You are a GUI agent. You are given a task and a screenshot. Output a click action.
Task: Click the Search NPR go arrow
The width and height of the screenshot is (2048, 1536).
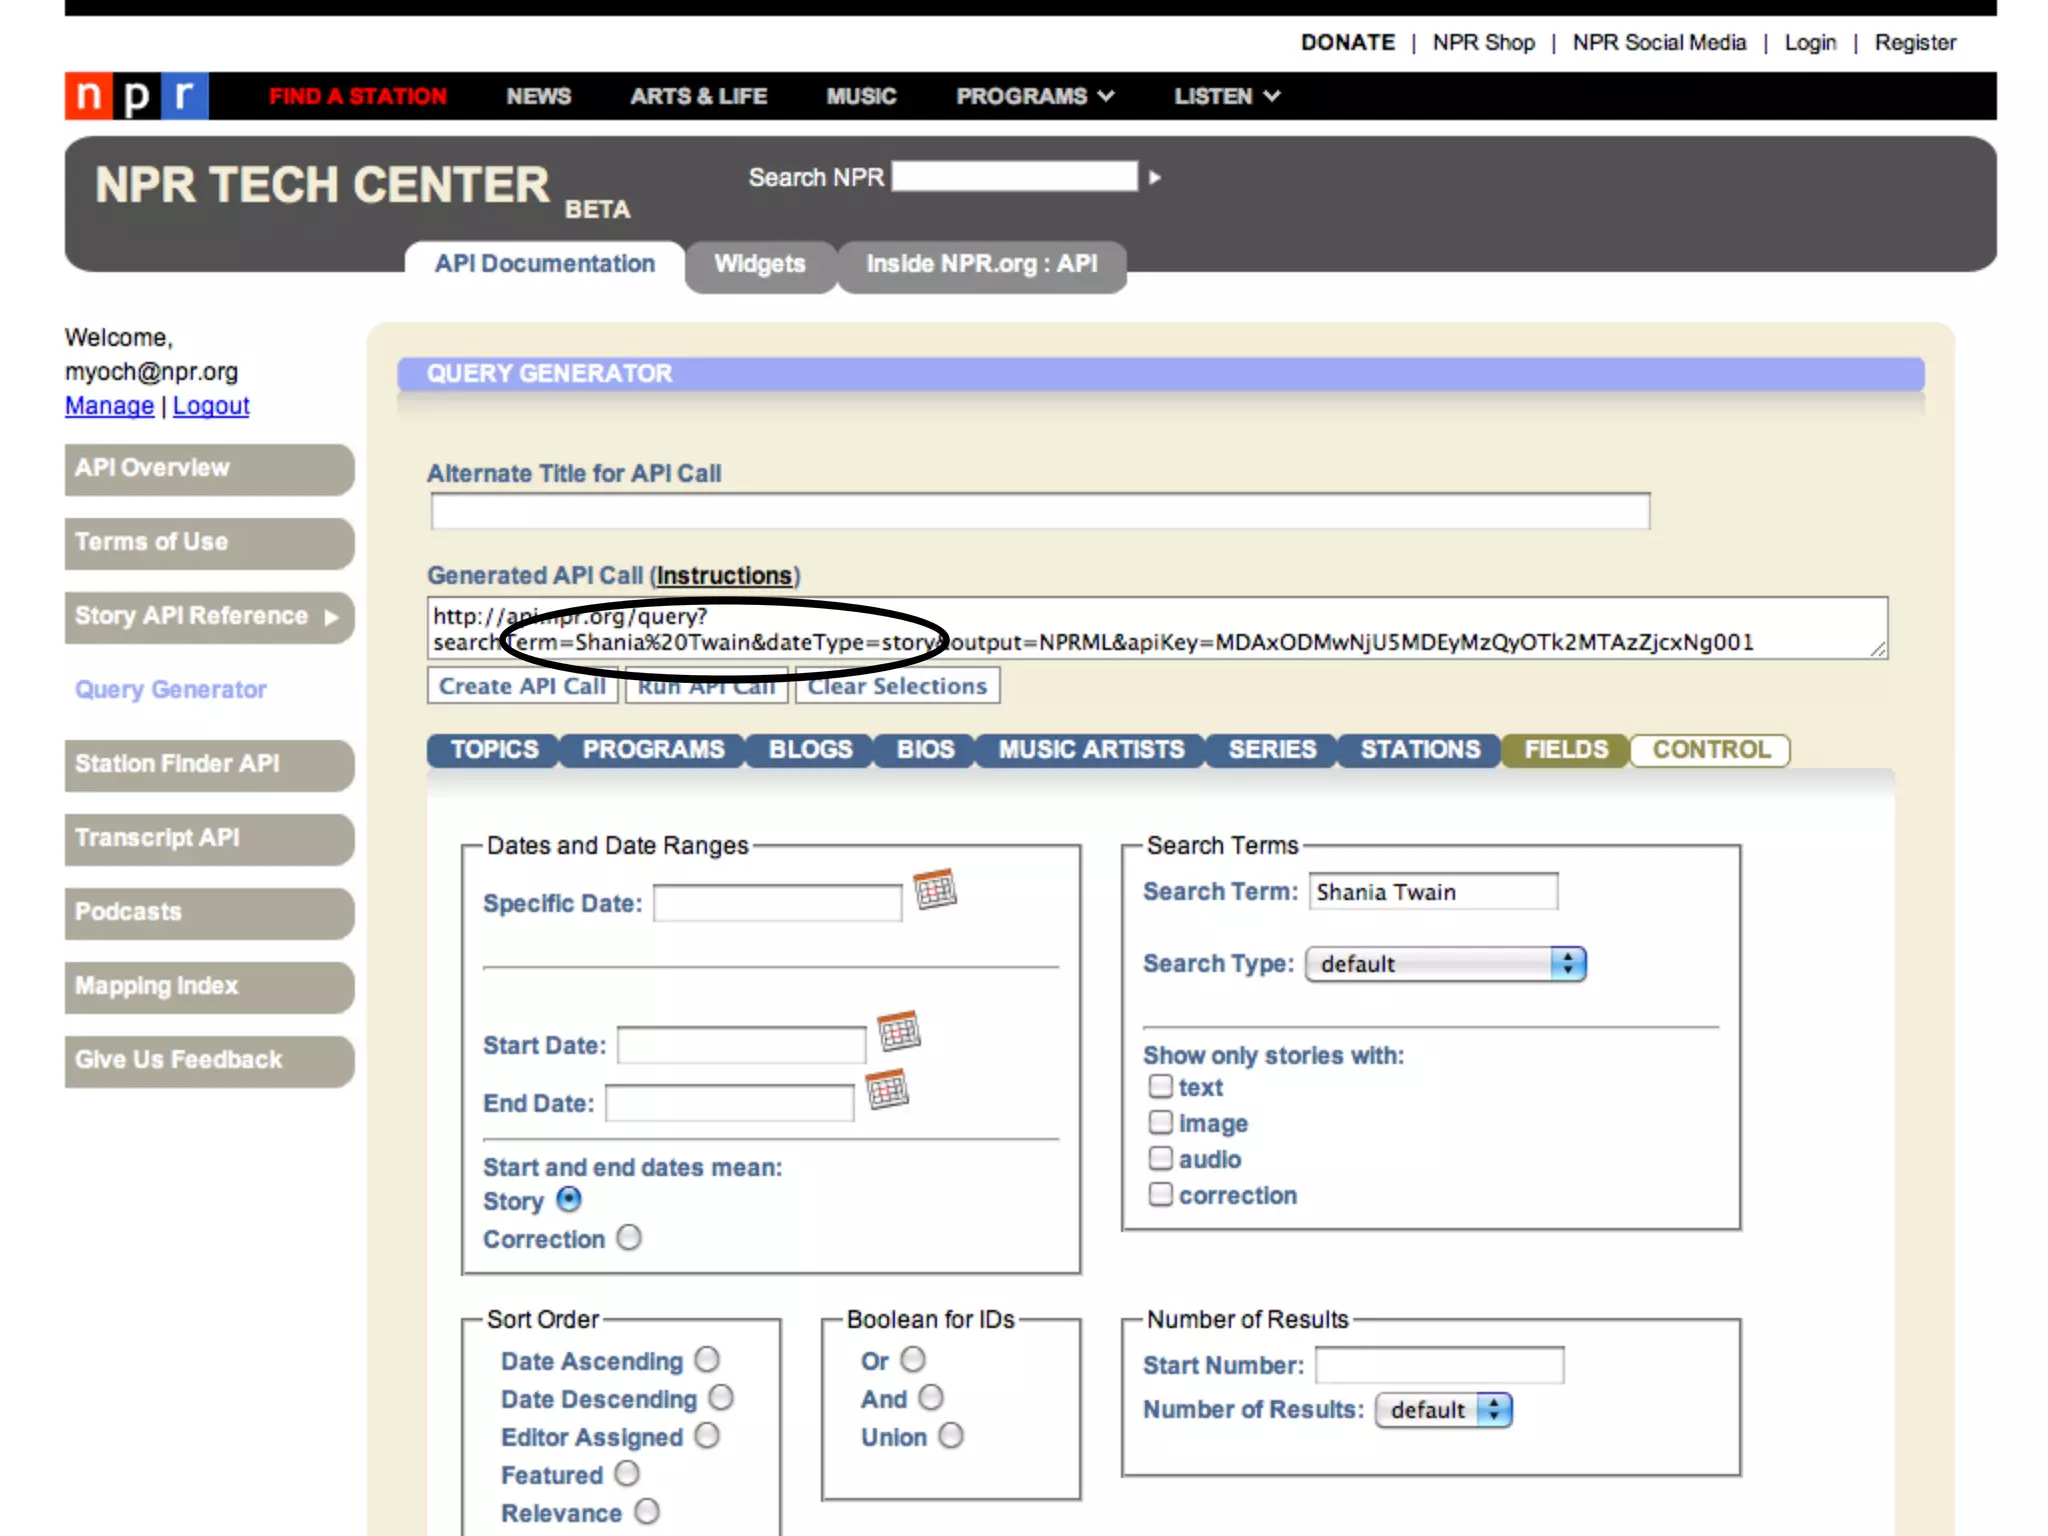1155,178
